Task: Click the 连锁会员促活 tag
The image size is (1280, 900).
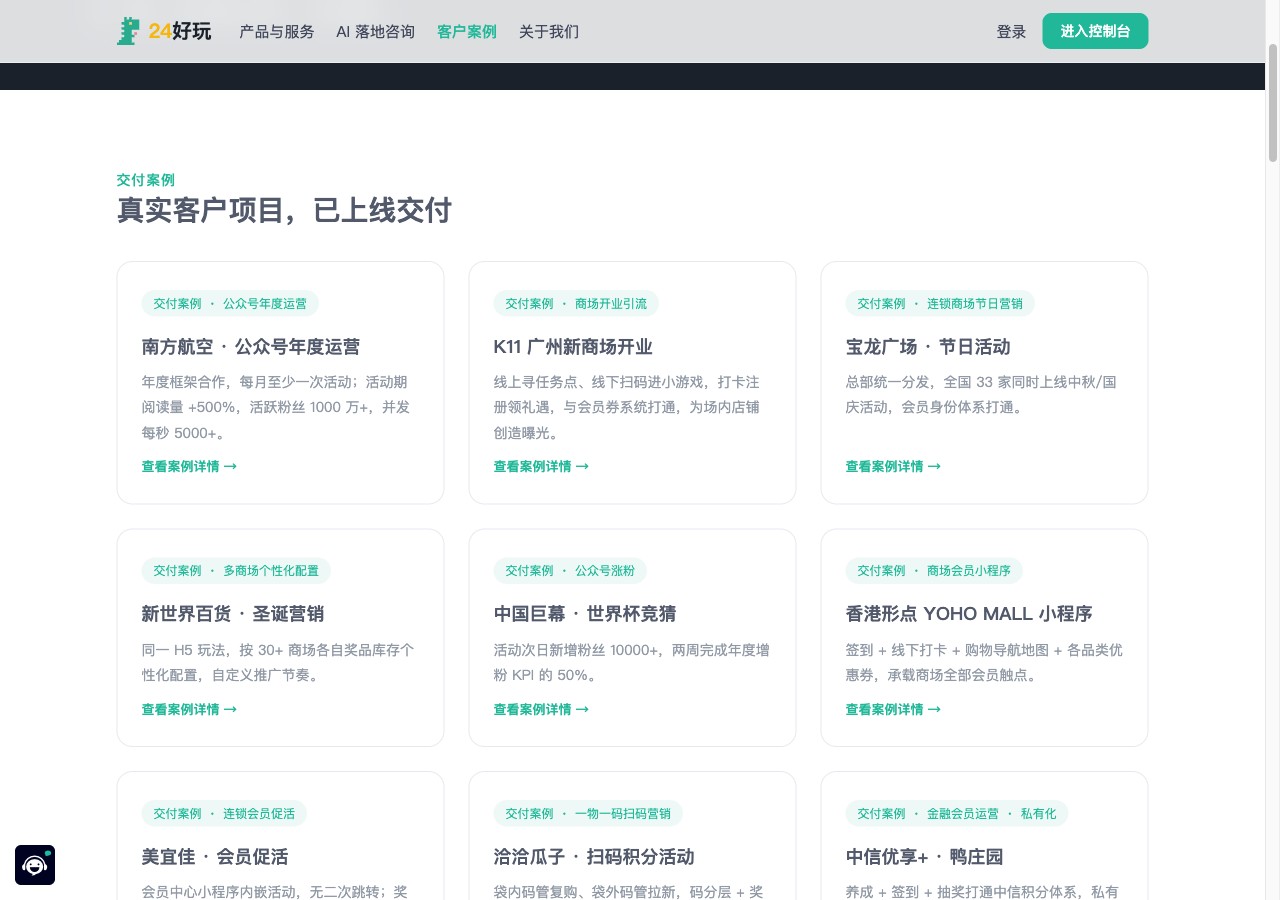Action: [x=224, y=813]
